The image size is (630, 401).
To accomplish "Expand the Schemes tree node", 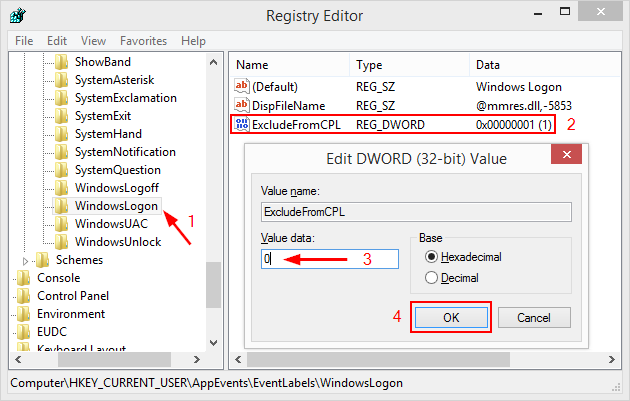I will coord(26,260).
